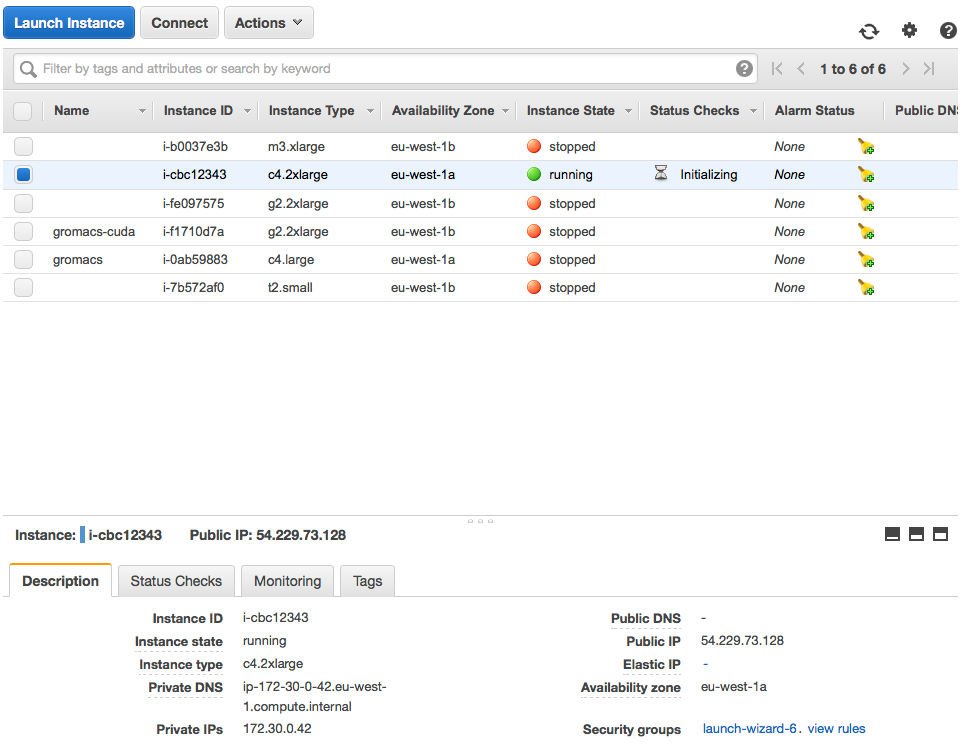Create alarm icon for instance i-b0037e3b
This screenshot has width=964, height=751.
pyautogui.click(x=866, y=147)
